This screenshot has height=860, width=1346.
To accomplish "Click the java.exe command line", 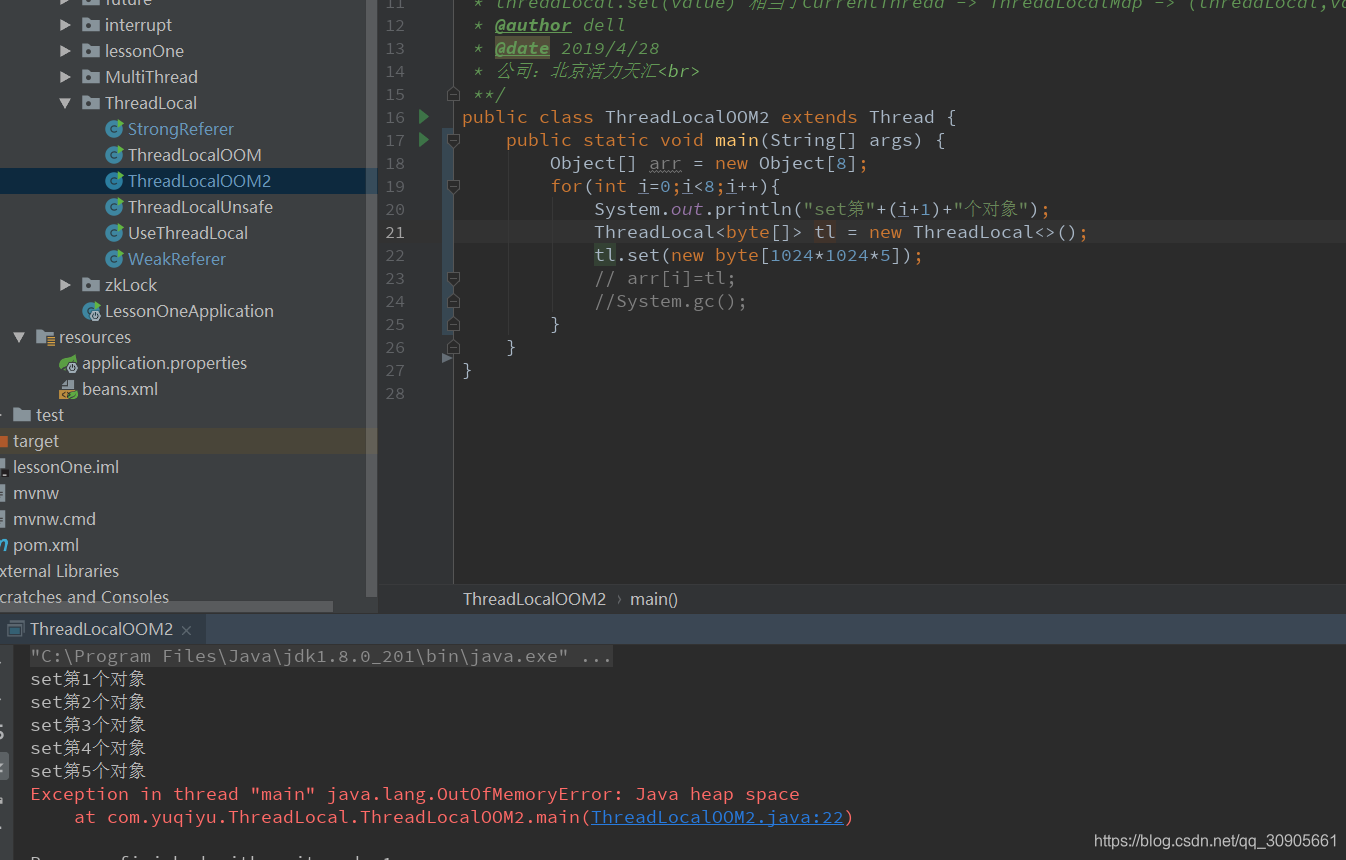I will 321,656.
